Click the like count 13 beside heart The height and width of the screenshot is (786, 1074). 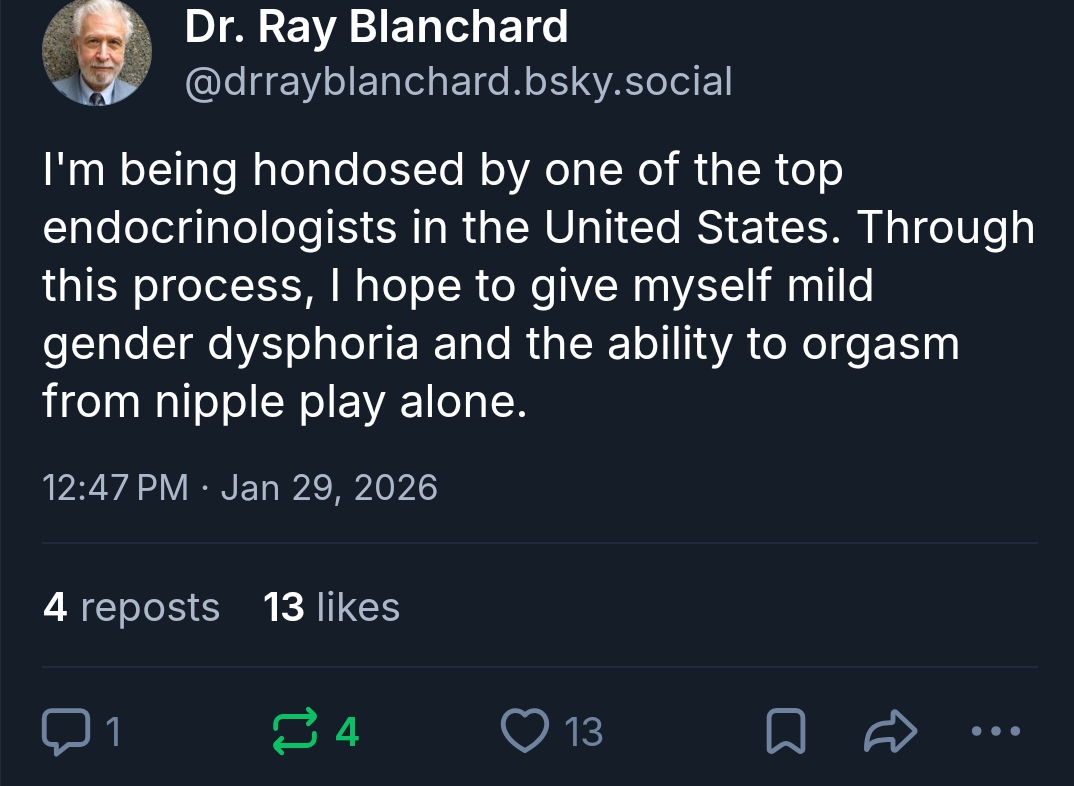584,733
